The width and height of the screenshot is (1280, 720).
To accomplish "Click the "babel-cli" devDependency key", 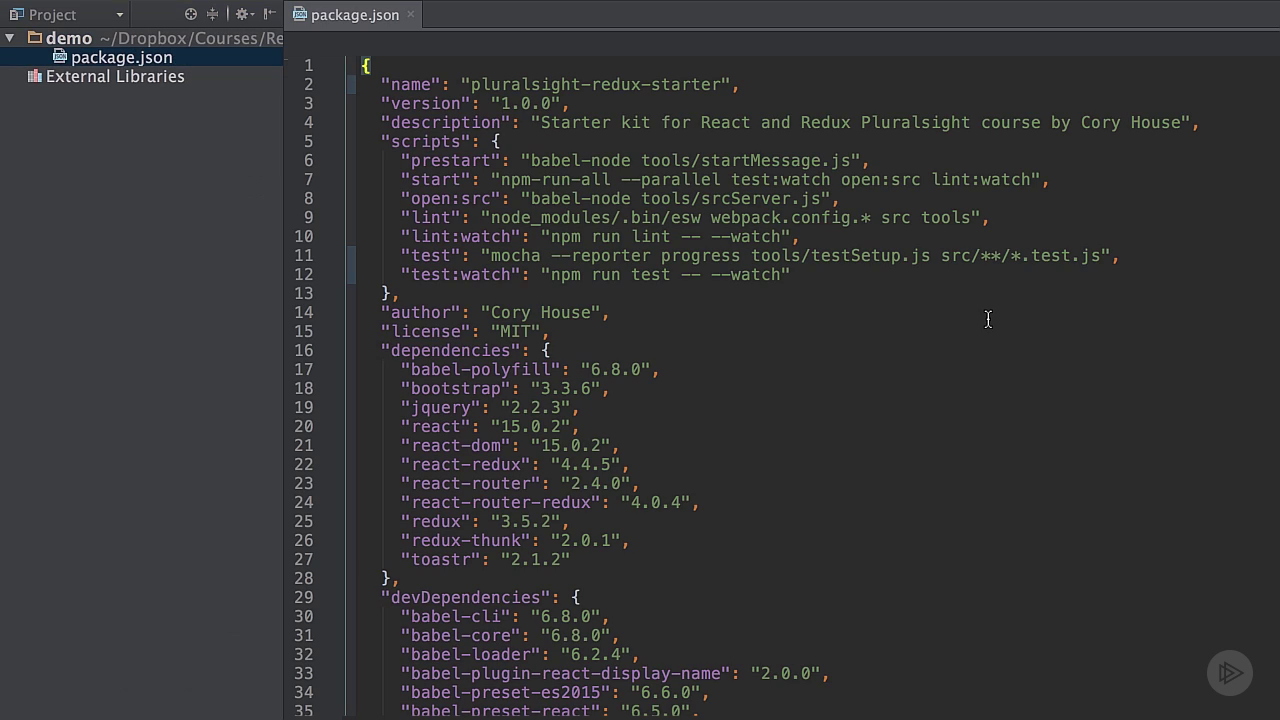I will [455, 616].
